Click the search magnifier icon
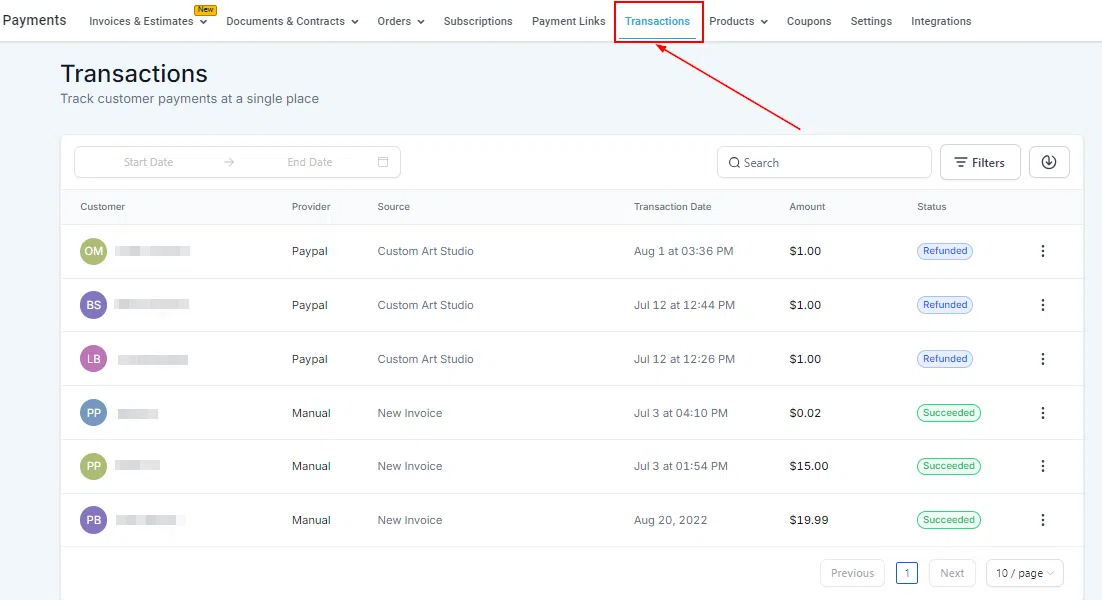The image size is (1102, 600). (x=734, y=162)
